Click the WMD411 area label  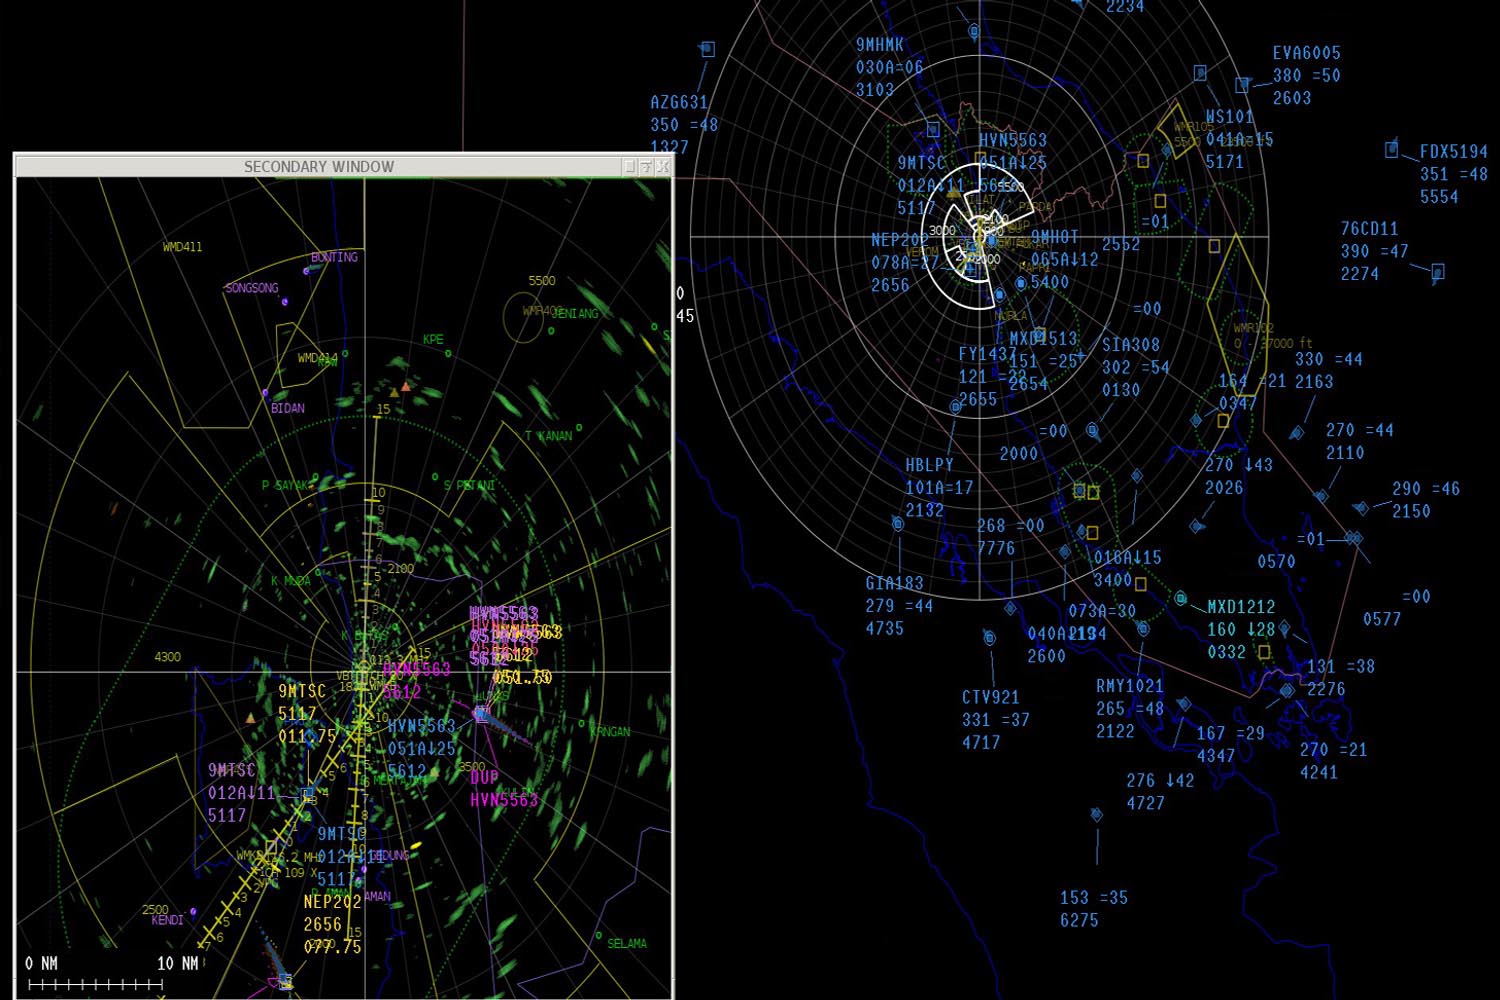182,247
